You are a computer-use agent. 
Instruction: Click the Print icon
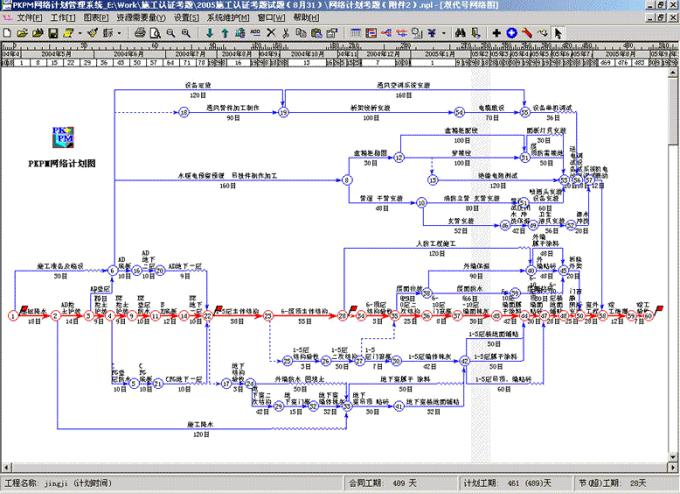point(140,33)
